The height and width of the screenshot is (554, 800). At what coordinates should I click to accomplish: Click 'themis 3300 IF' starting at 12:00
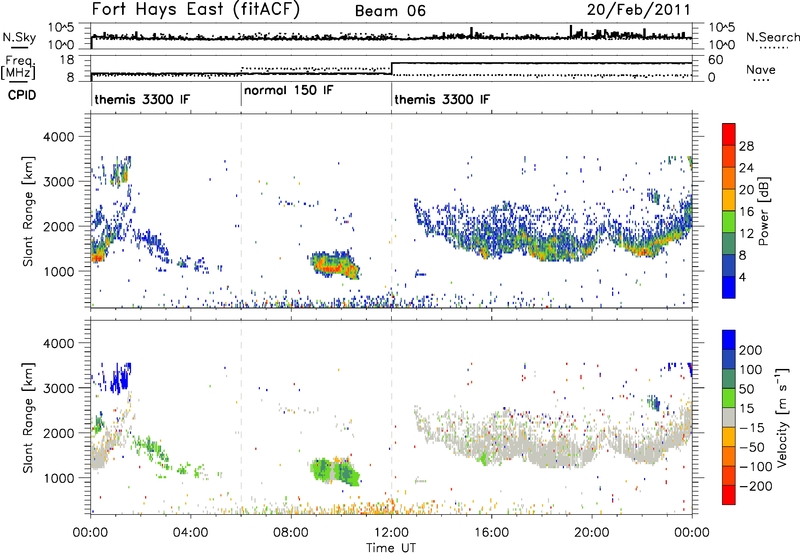coord(442,99)
